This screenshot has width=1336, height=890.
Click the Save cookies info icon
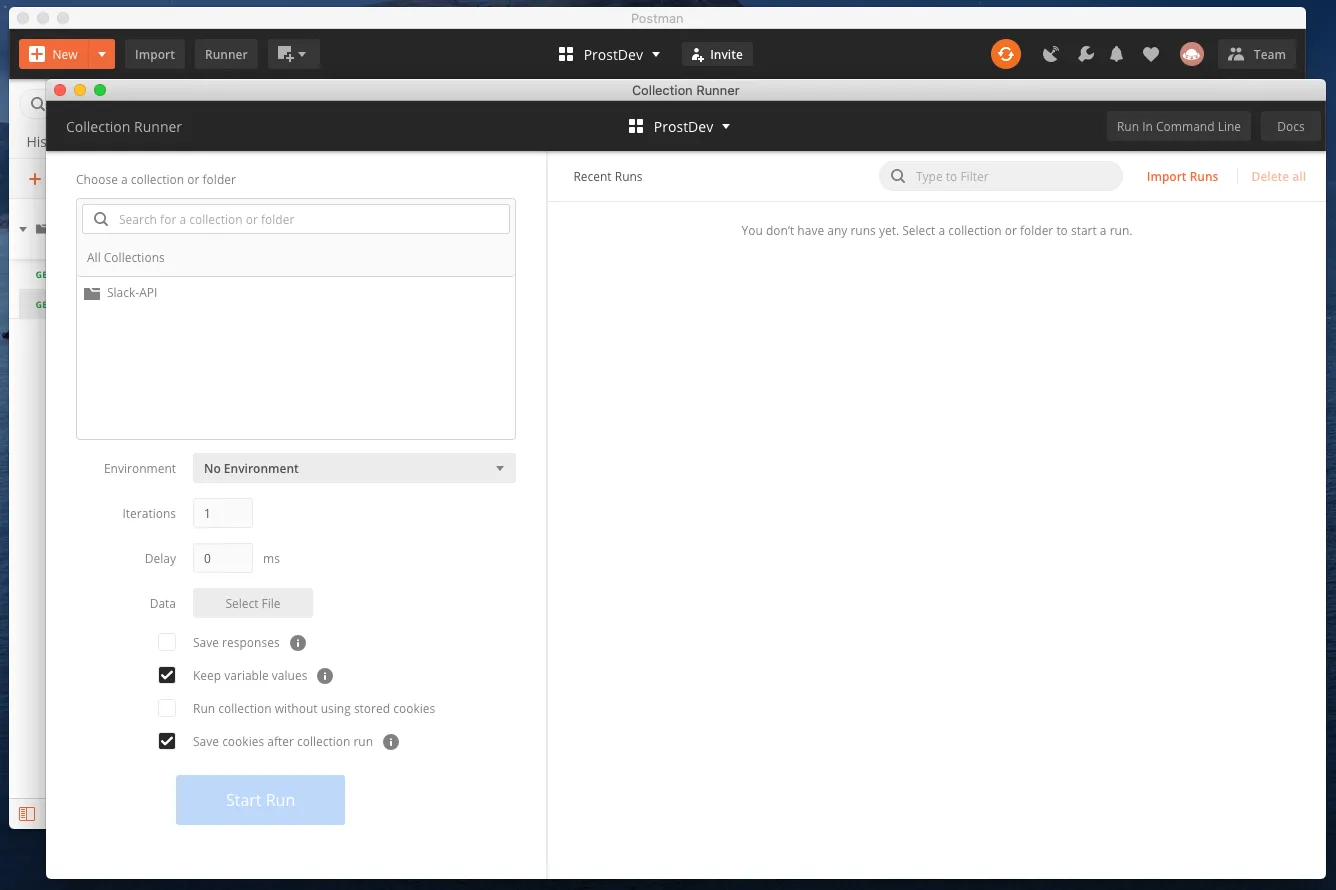click(391, 742)
